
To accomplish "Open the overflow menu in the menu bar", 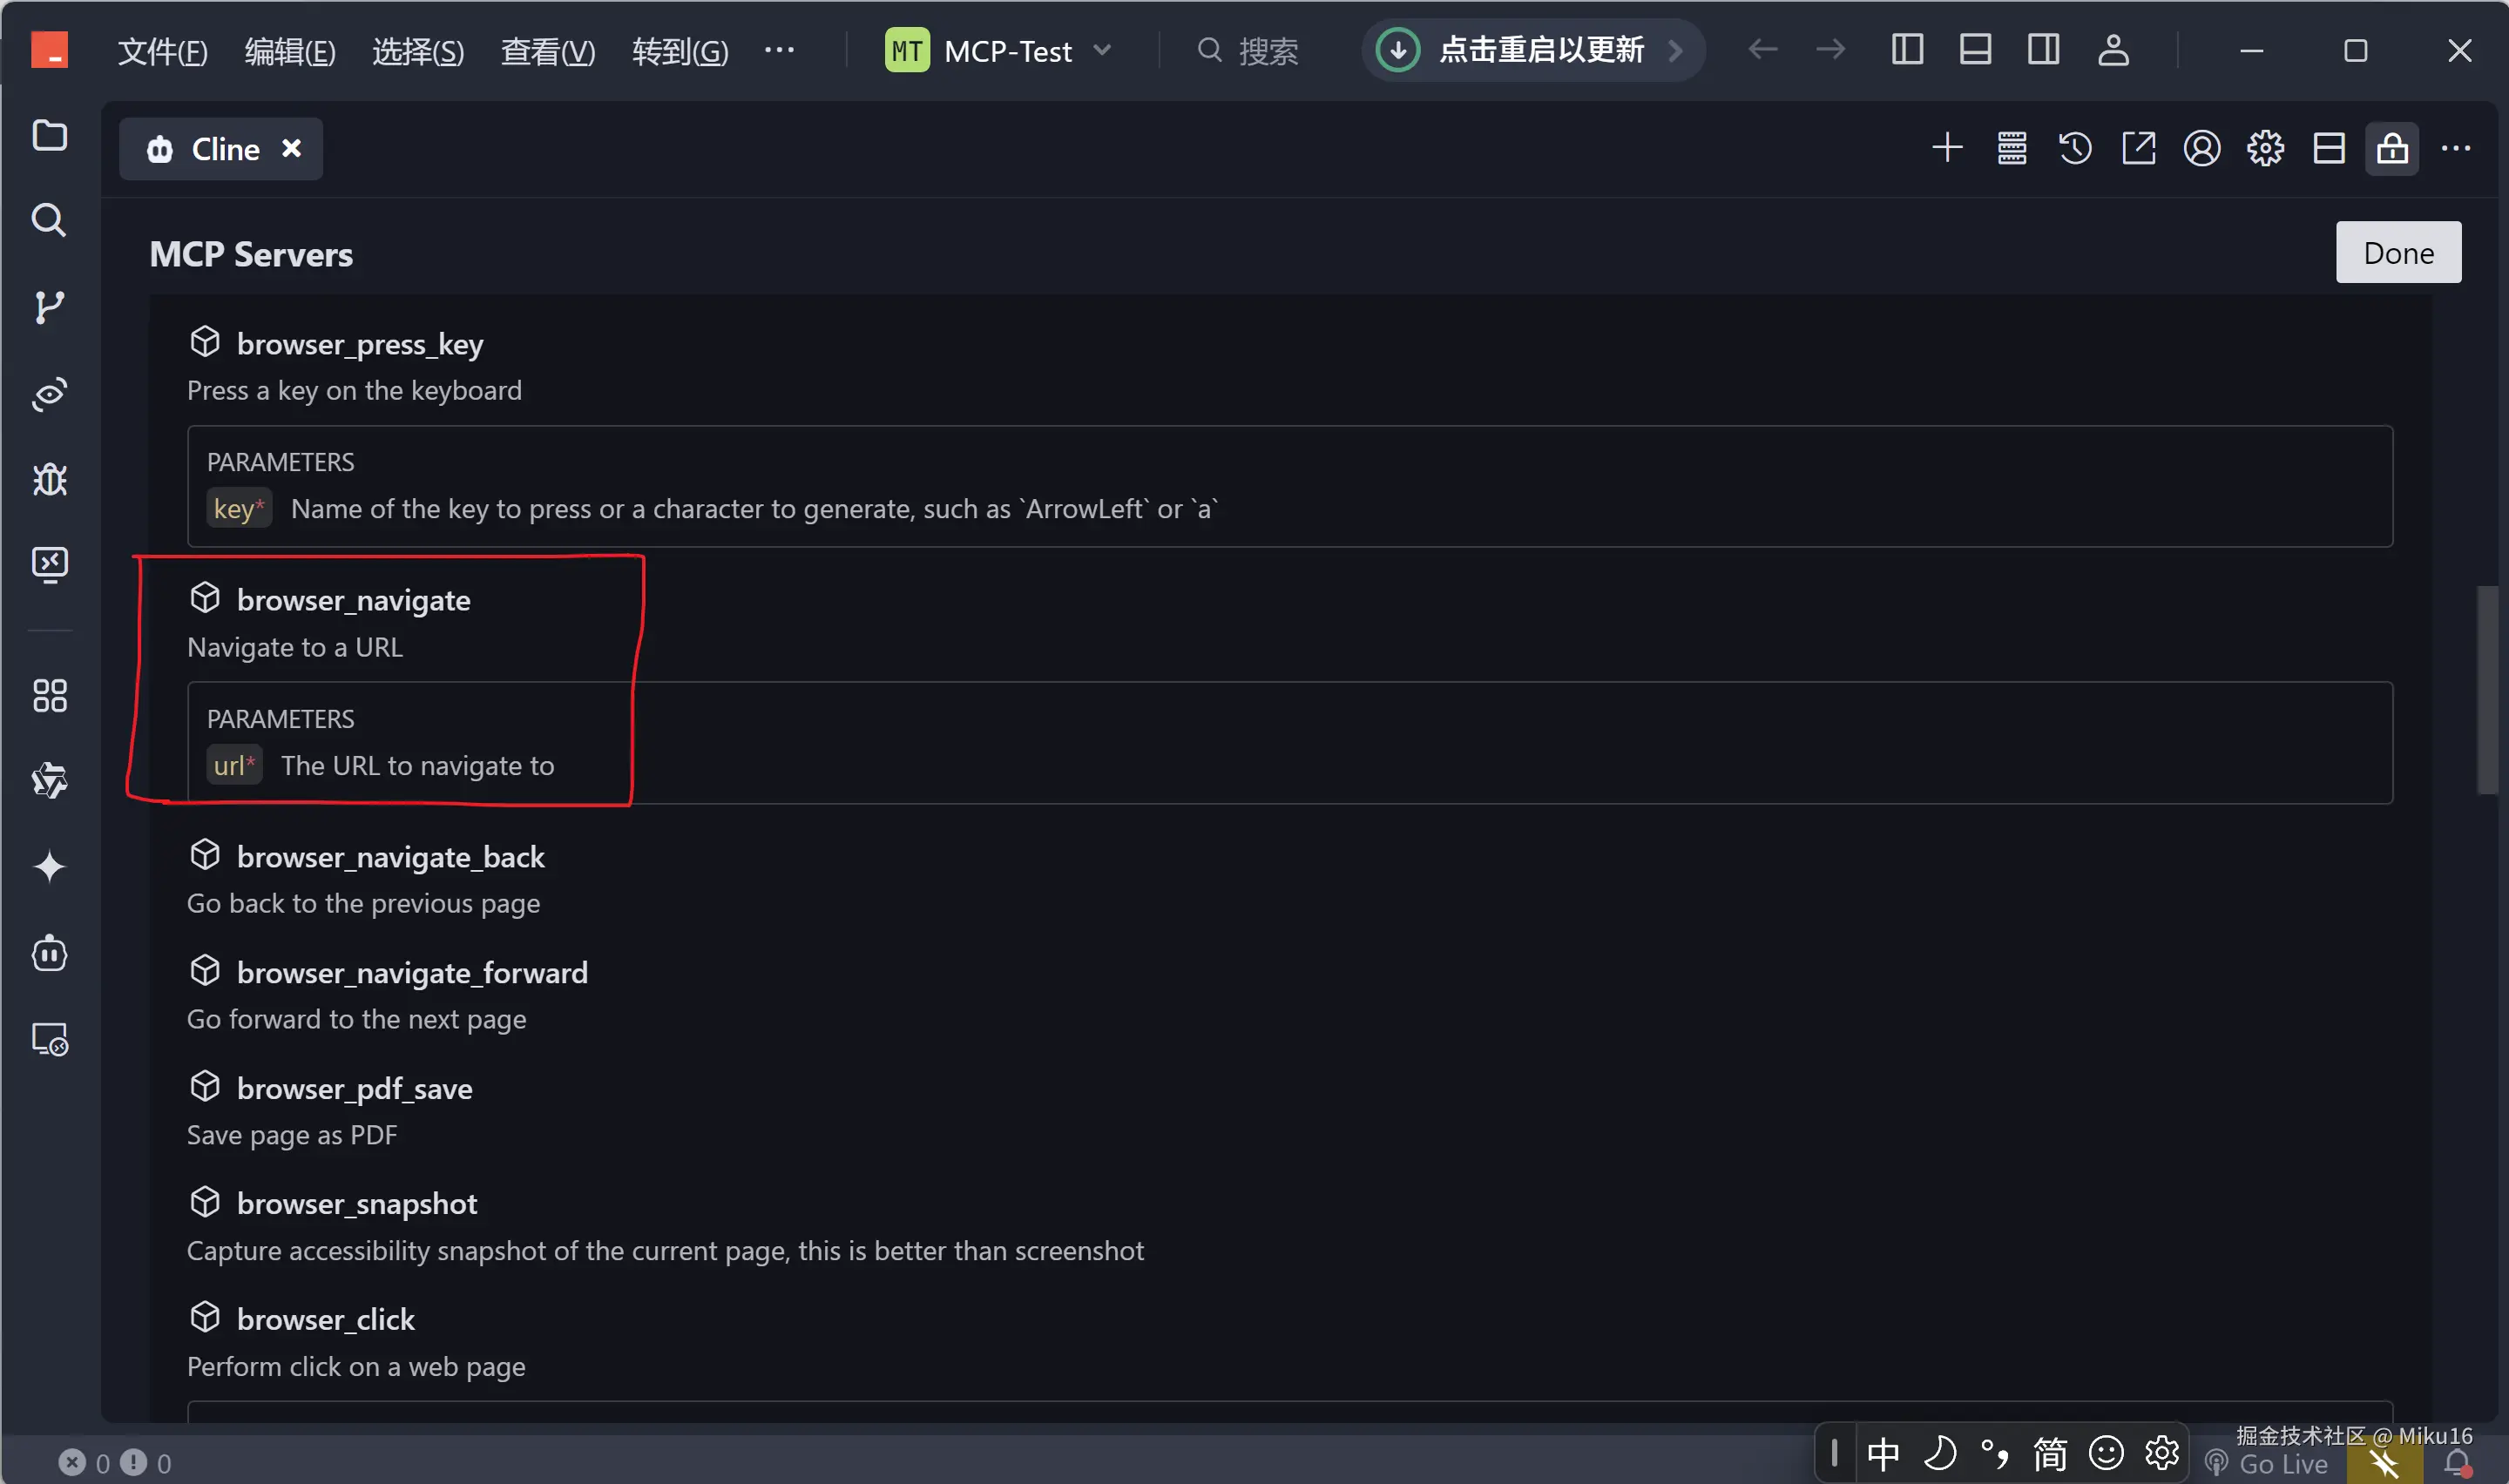I will pyautogui.click(x=779, y=50).
